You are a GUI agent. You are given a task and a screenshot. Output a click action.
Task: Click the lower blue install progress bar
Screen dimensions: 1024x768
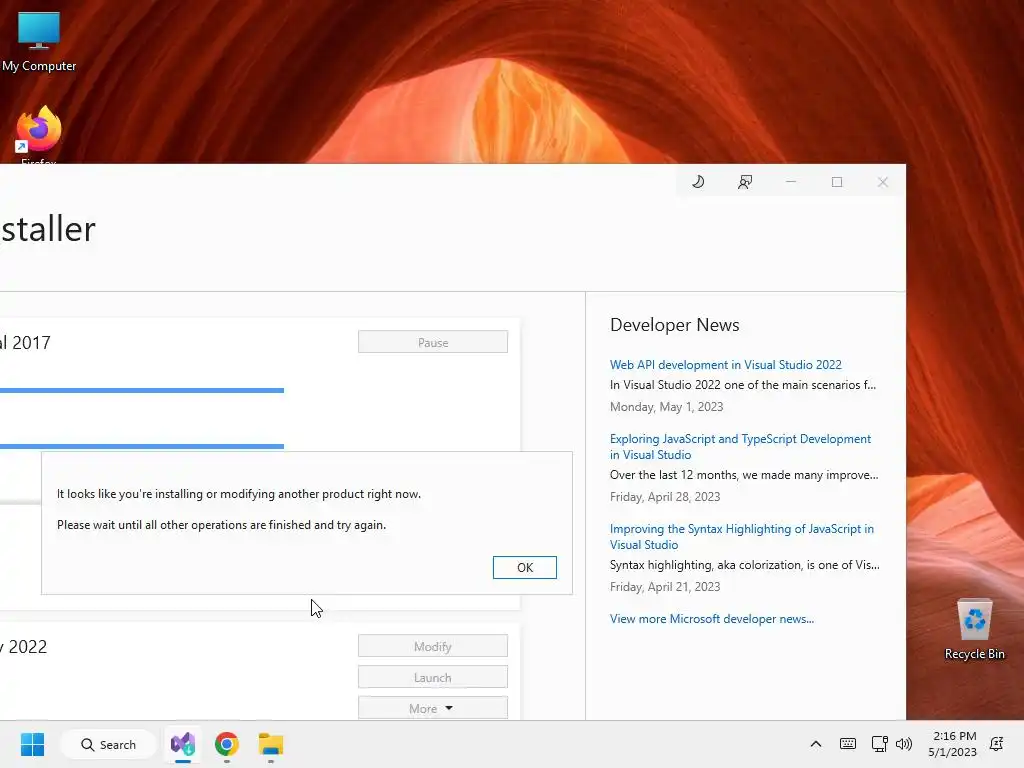tap(142, 447)
